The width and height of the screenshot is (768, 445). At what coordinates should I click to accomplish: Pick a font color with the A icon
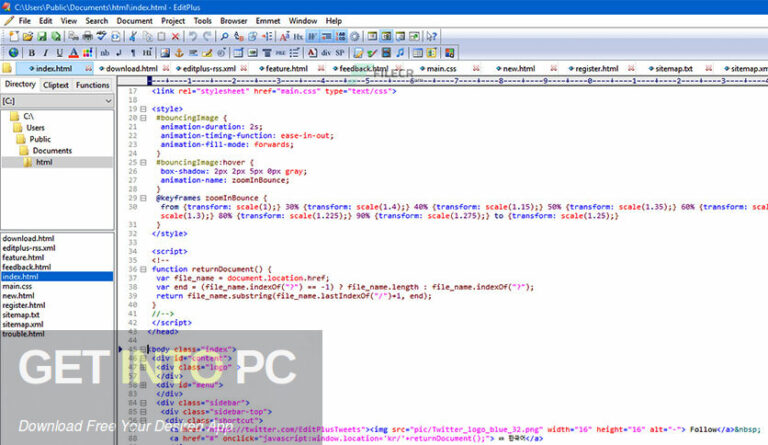[73, 52]
